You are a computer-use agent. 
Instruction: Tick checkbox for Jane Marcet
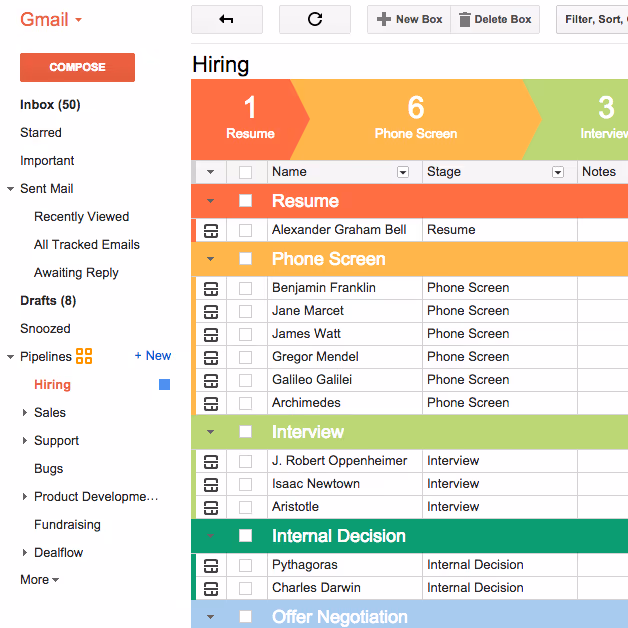click(246, 311)
